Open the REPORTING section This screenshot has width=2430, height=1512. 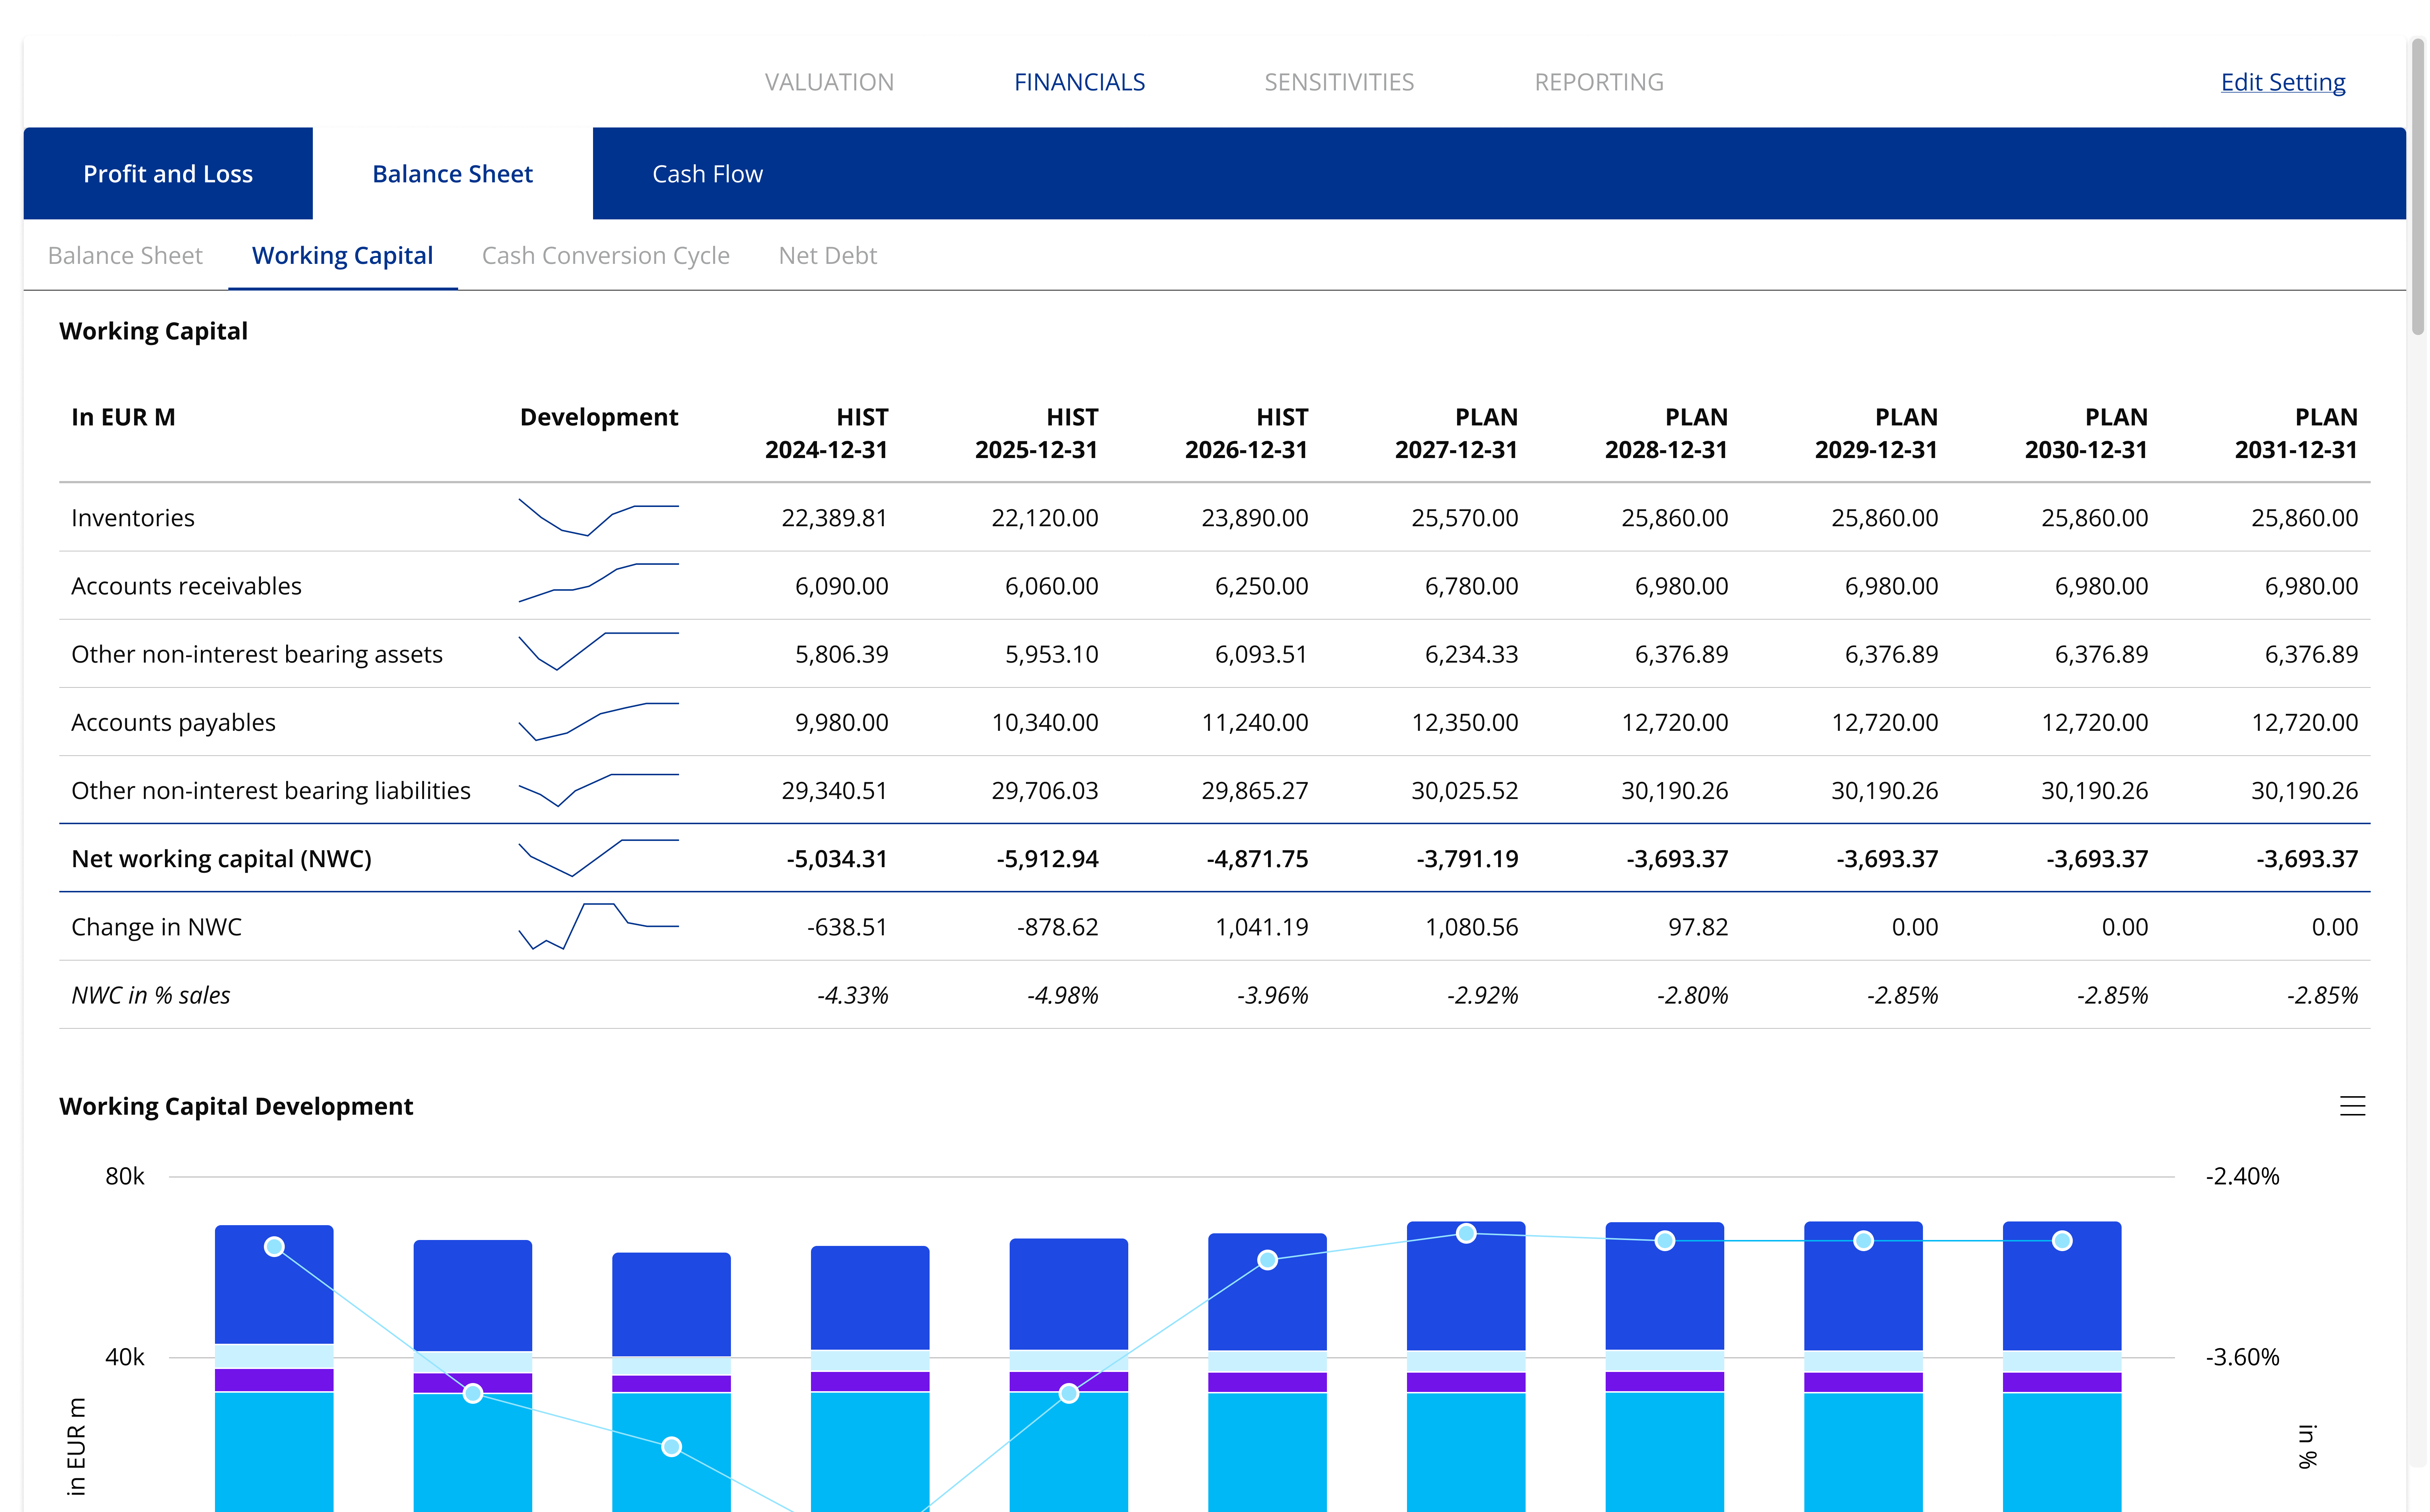tap(1599, 82)
